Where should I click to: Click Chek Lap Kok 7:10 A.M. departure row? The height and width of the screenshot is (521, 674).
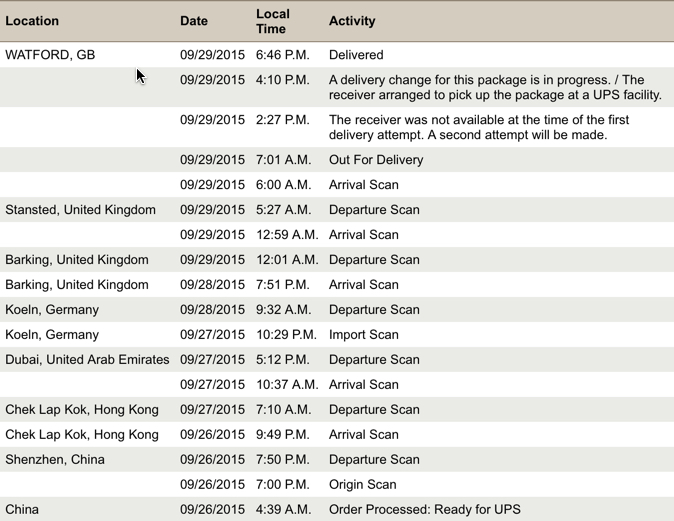click(x=337, y=409)
